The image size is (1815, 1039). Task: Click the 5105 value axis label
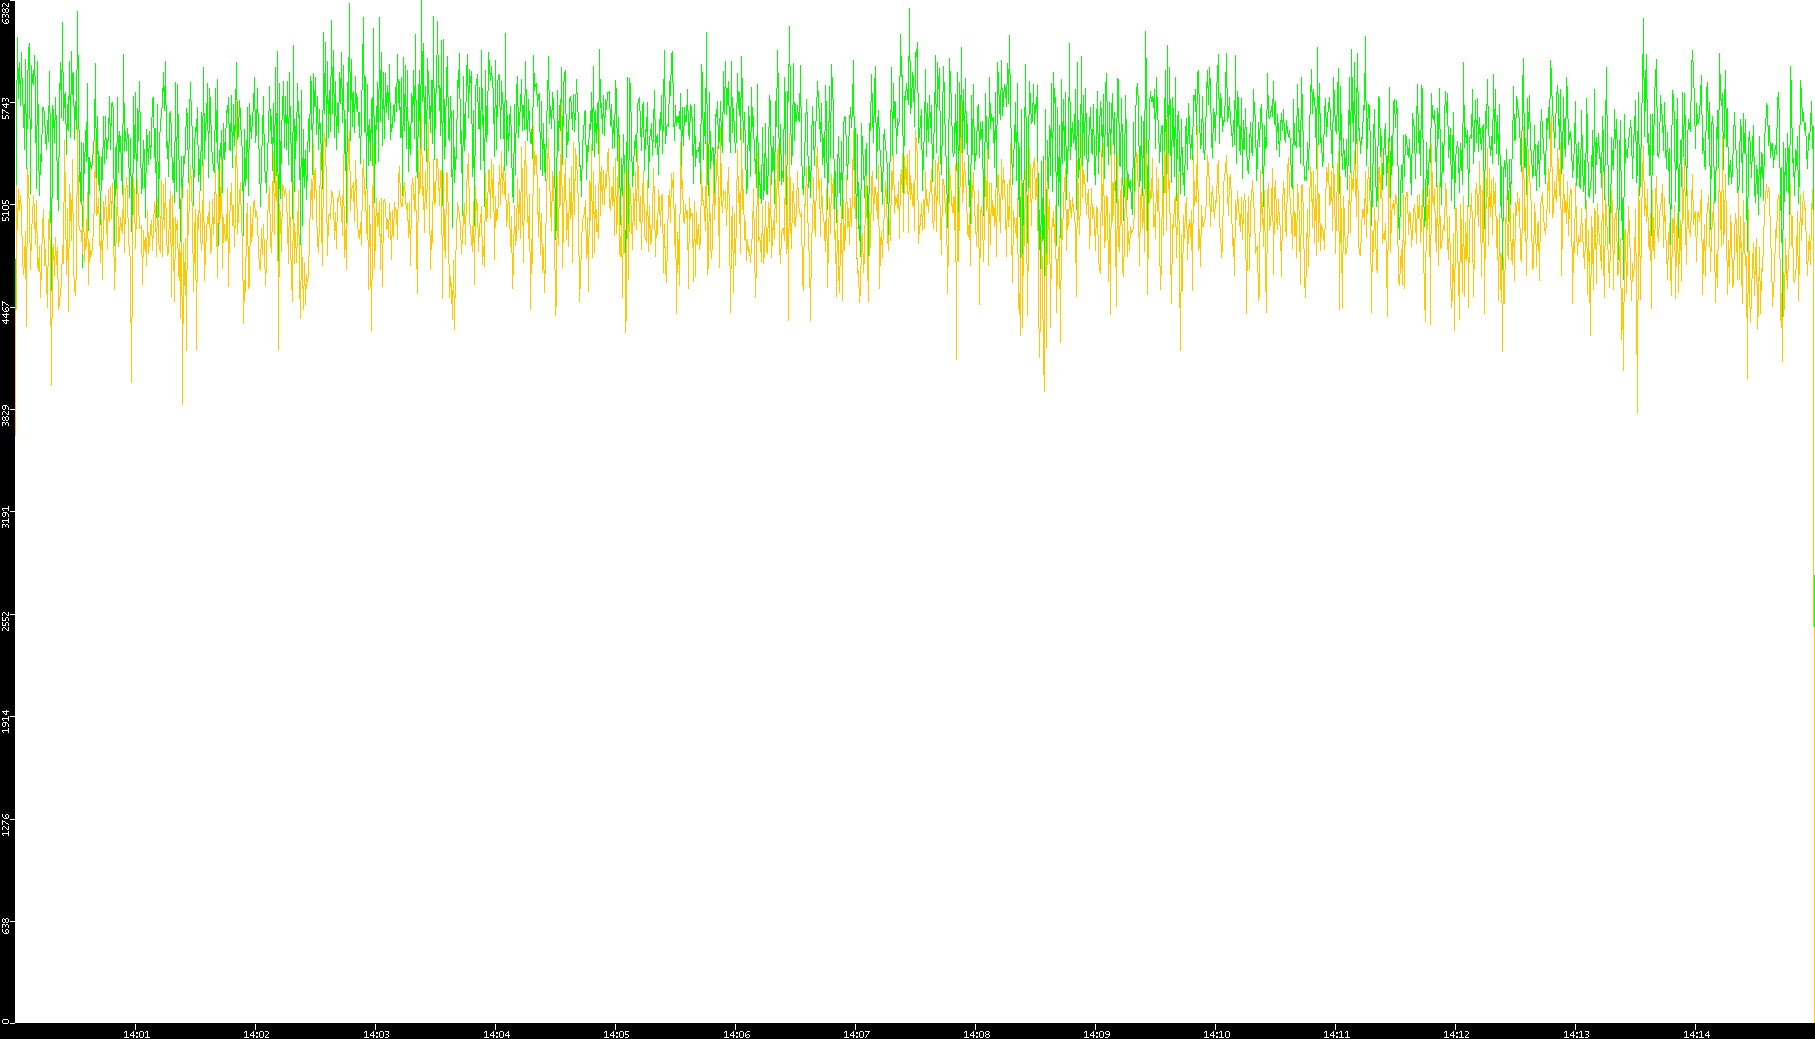point(6,210)
